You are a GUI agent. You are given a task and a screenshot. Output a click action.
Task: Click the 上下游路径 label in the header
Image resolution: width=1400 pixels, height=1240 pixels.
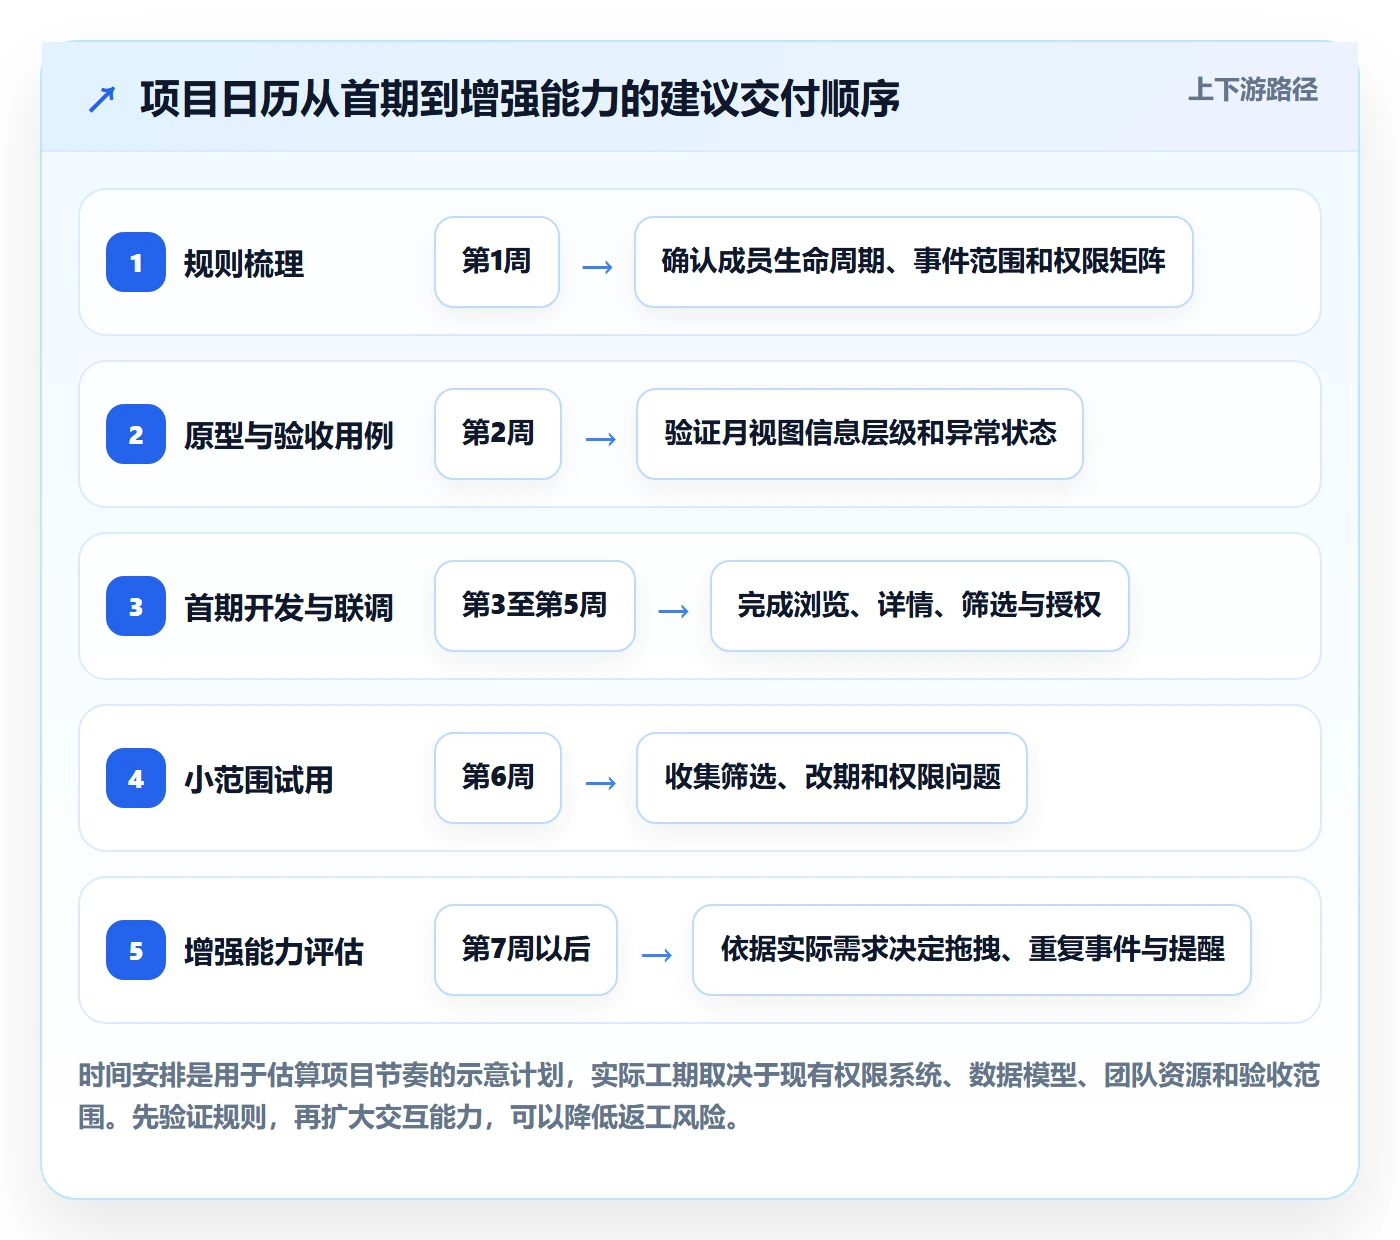[1252, 89]
